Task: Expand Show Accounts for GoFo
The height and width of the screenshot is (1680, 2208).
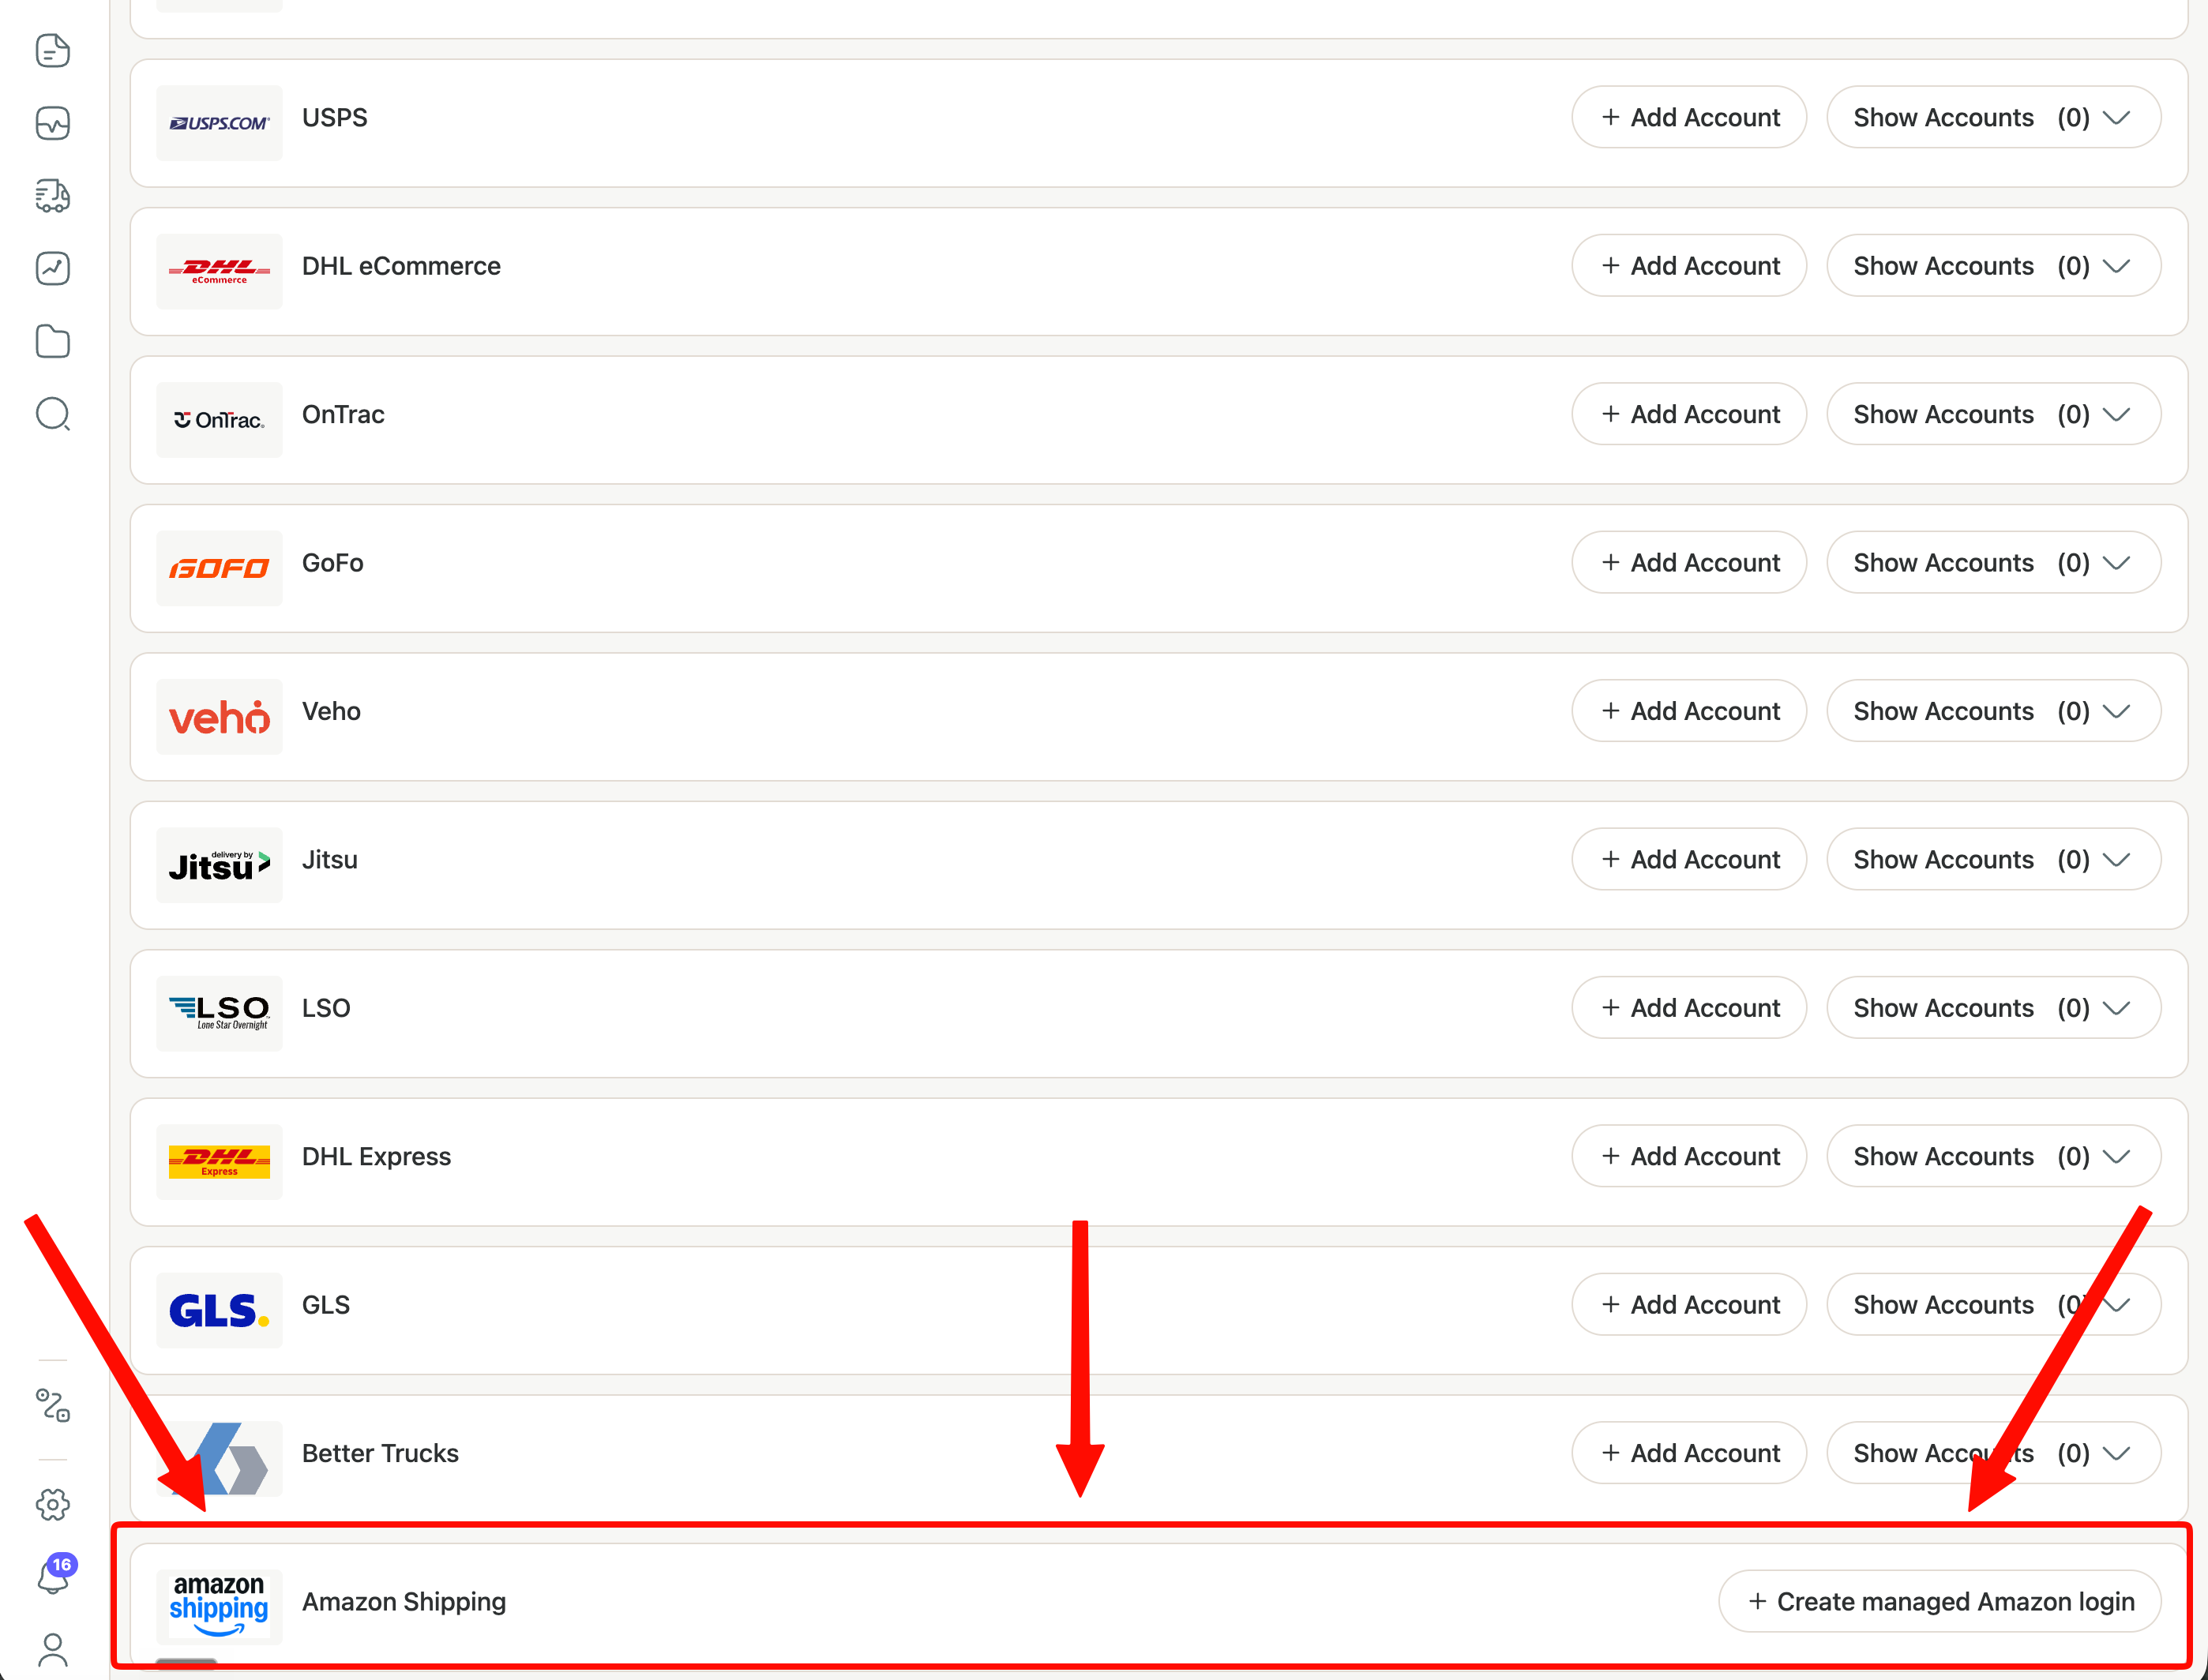Action: click(1993, 563)
